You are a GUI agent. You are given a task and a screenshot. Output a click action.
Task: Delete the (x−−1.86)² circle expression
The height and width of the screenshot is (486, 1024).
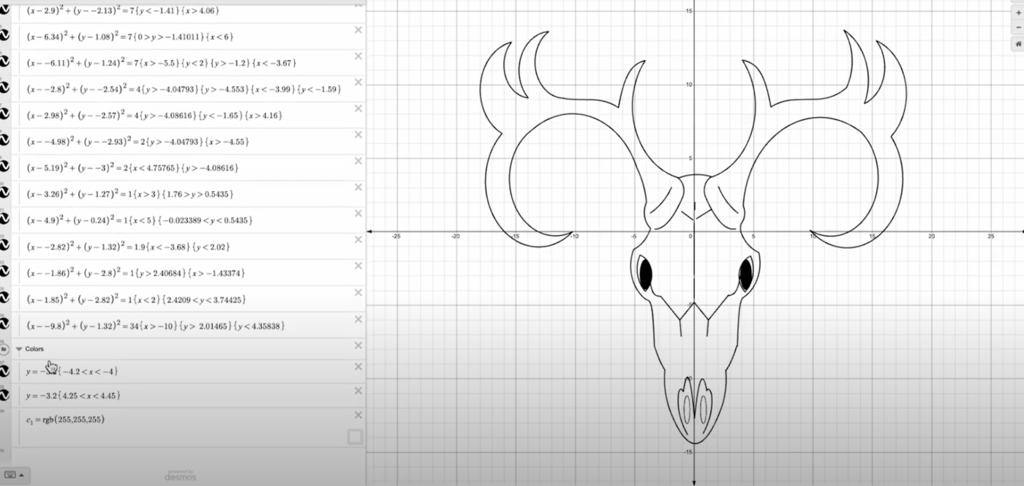(358, 266)
